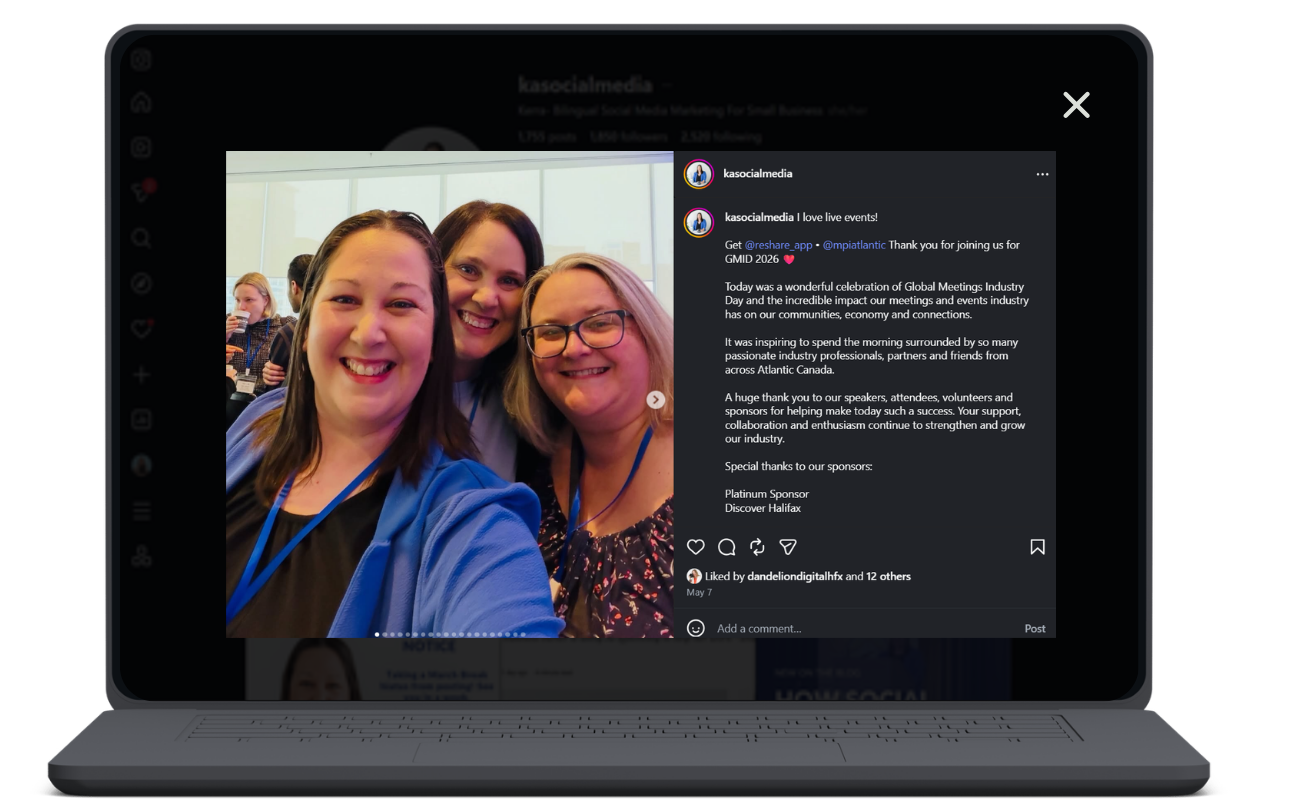The image size is (1290, 800).
Task: Save the post with the bookmark icon
Action: [x=1038, y=547]
